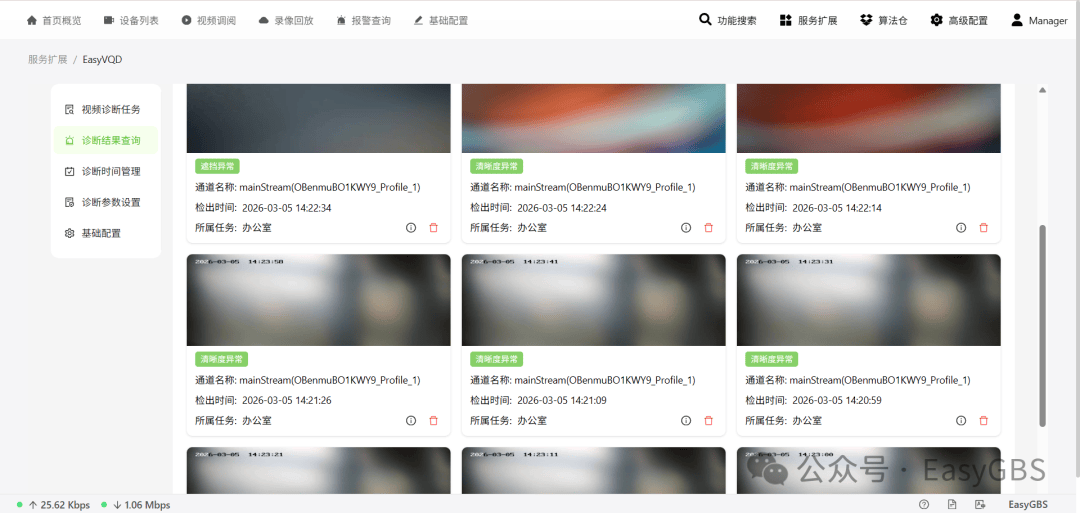Image resolution: width=1080 pixels, height=513 pixels.
Task: Open blurred snapshot stamped 14:23:50
Action: pos(318,300)
